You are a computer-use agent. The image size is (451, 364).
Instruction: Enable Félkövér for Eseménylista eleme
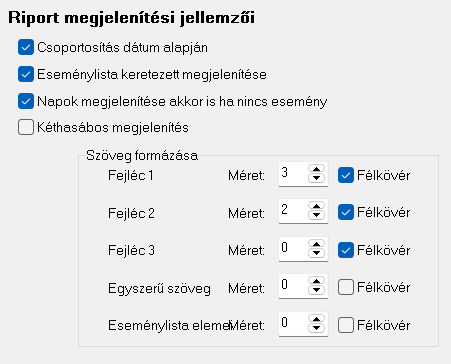(x=346, y=325)
